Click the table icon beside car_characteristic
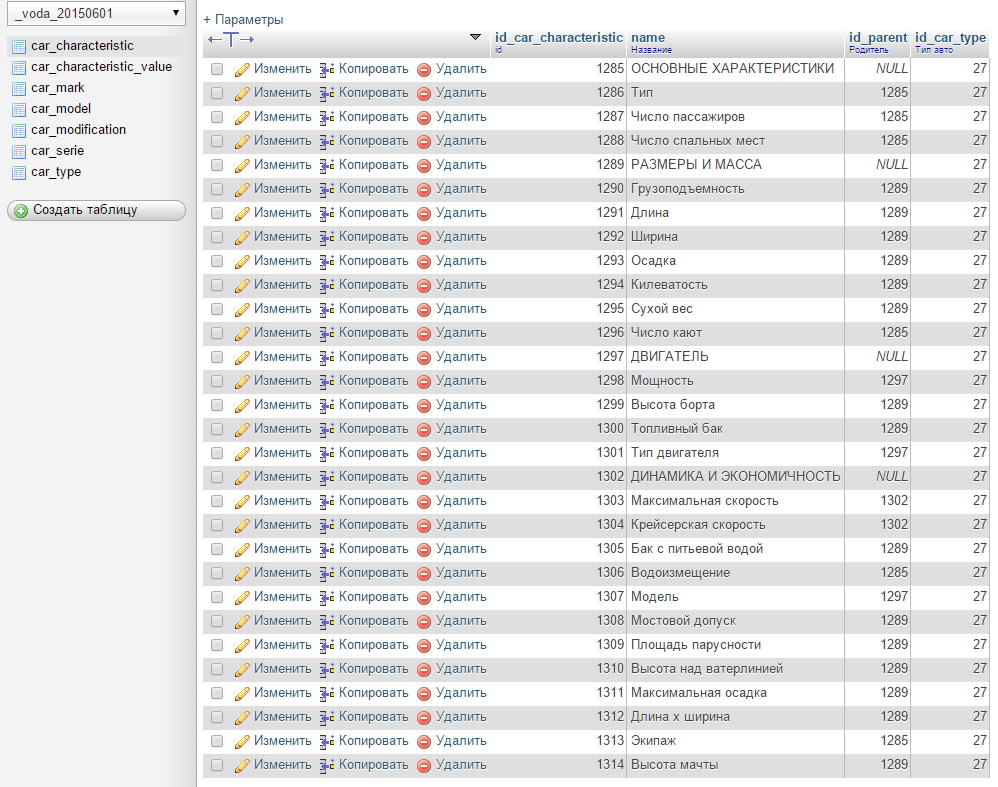Screen dimensions: 998x787 20,46
